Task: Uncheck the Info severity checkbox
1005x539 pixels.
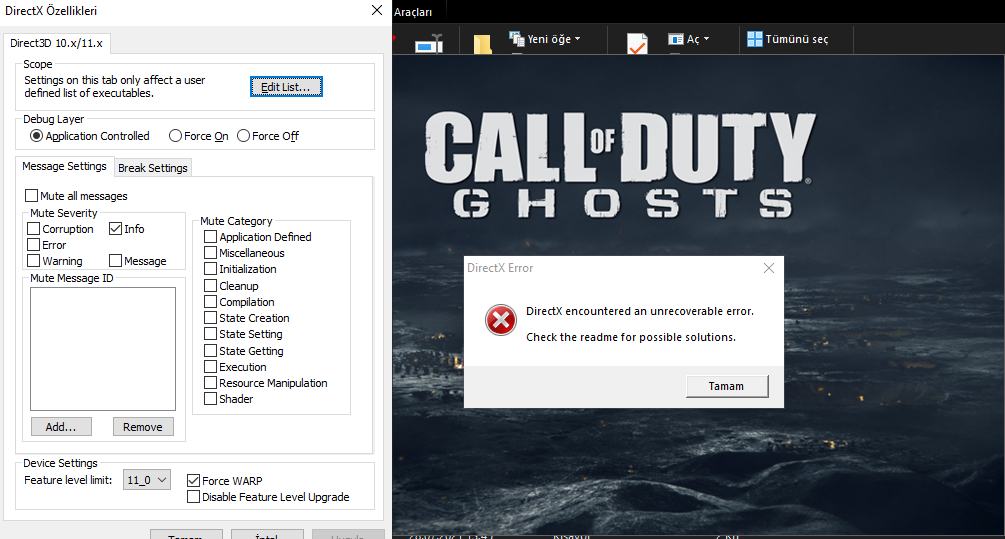Action: coord(115,228)
